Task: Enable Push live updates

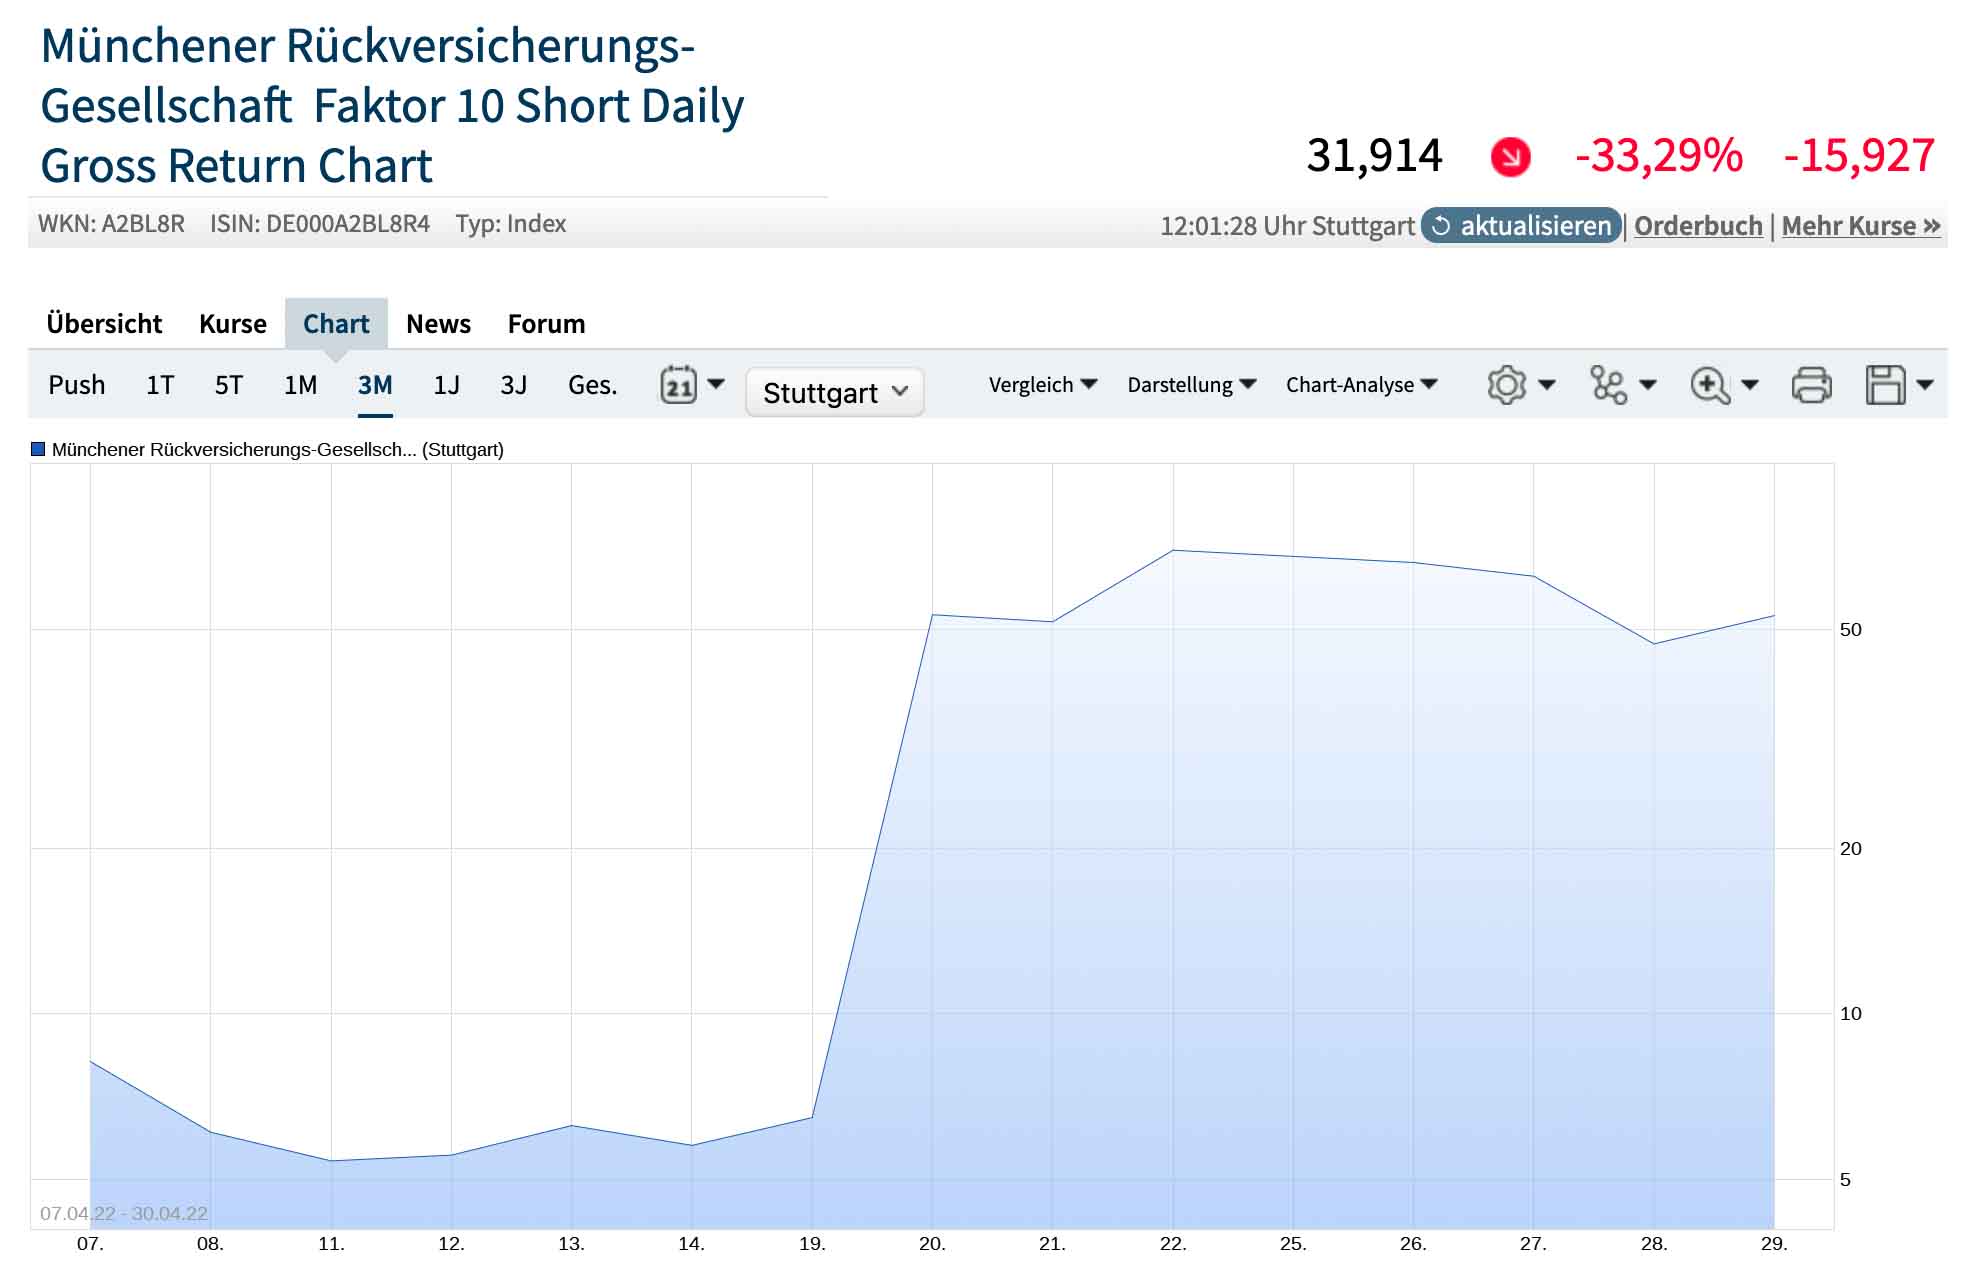Action: 76,385
